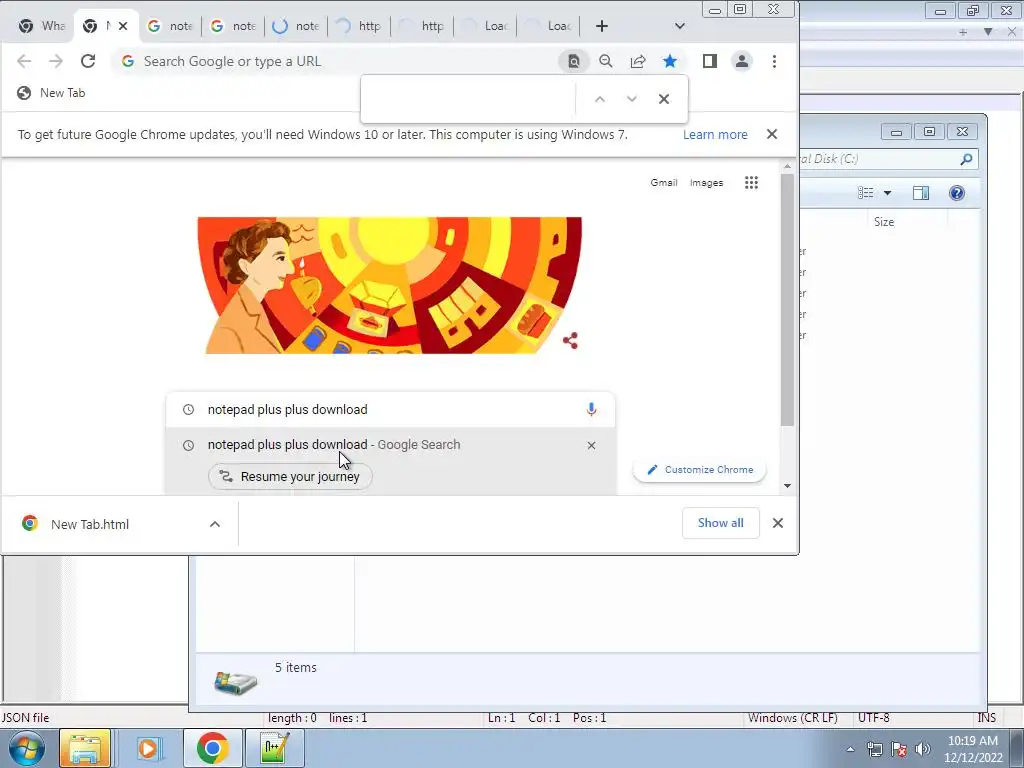Screen dimensions: 1024x768
Task: Remove the notepad plus plus download suggestion
Action: tap(591, 445)
